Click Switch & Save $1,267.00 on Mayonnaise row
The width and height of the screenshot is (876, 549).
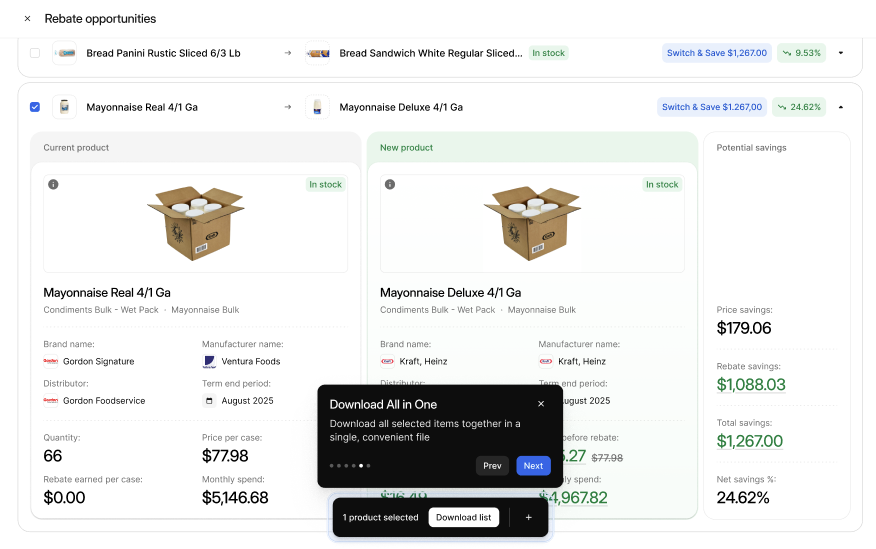711,107
